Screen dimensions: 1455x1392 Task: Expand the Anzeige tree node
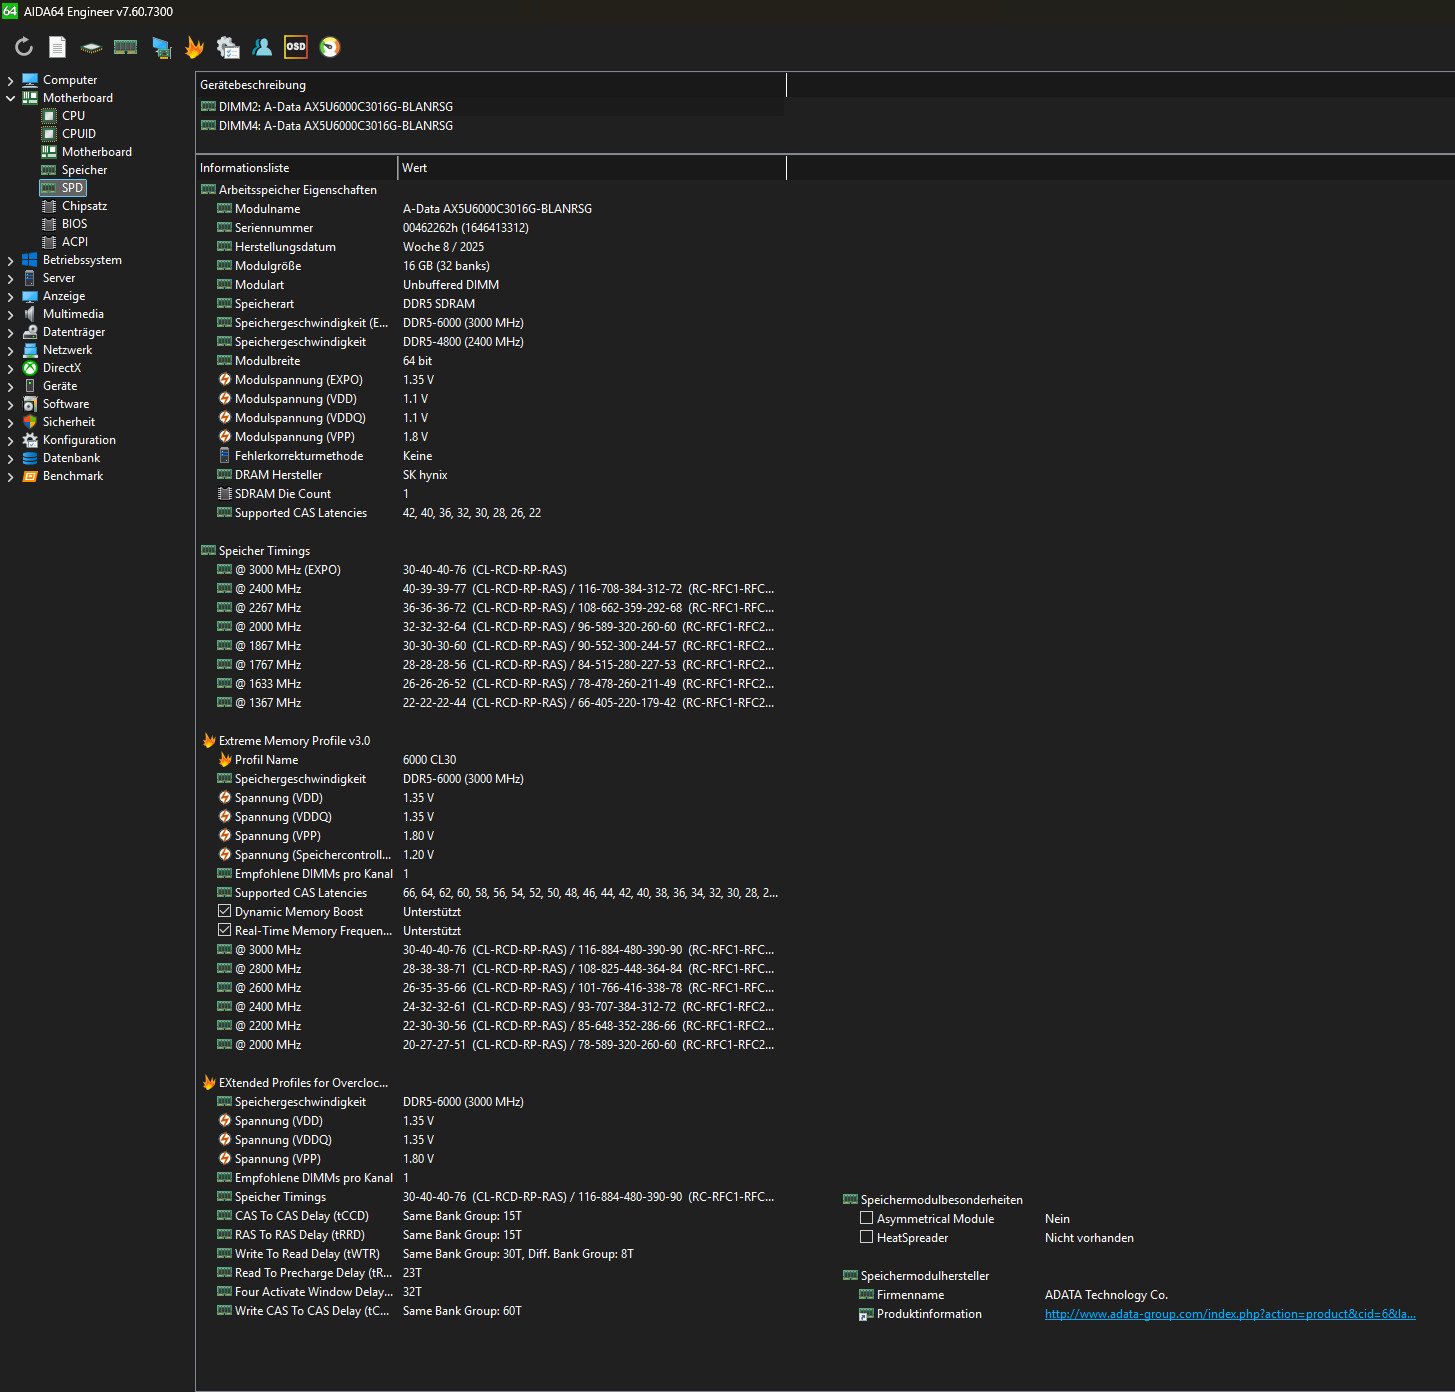(10, 296)
